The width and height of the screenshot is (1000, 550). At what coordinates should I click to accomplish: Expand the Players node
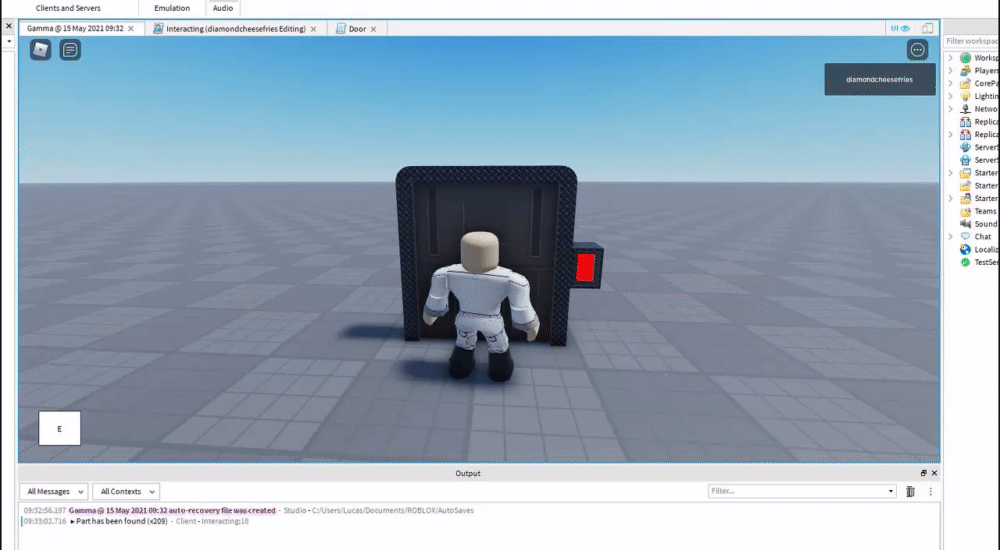(x=951, y=71)
